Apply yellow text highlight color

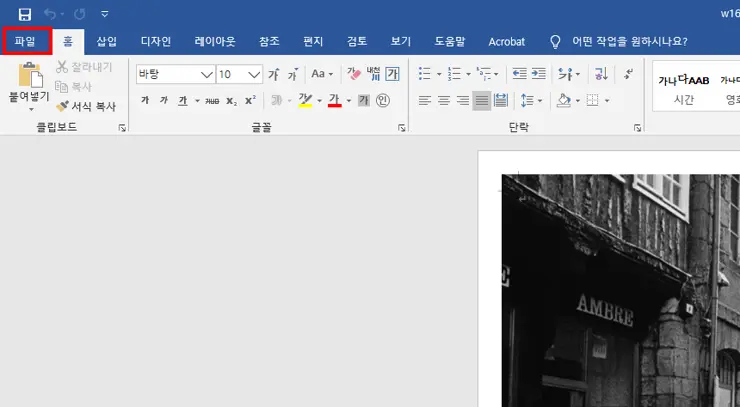point(305,100)
